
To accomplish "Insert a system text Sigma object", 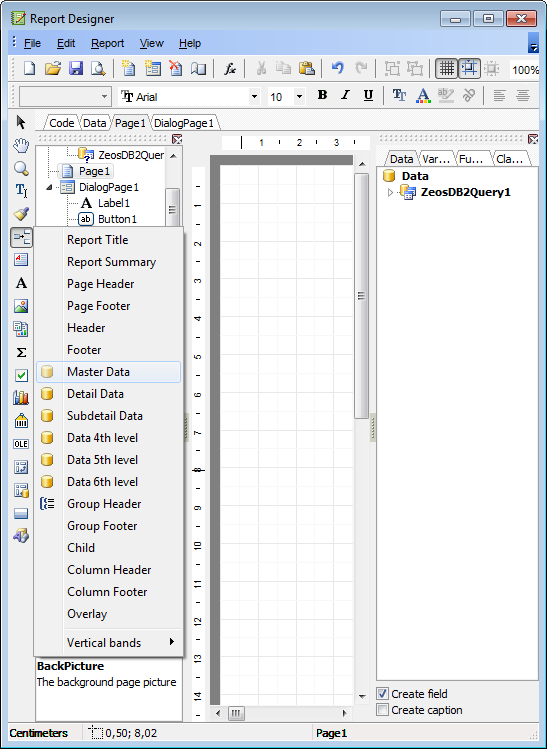I will tap(21, 353).
